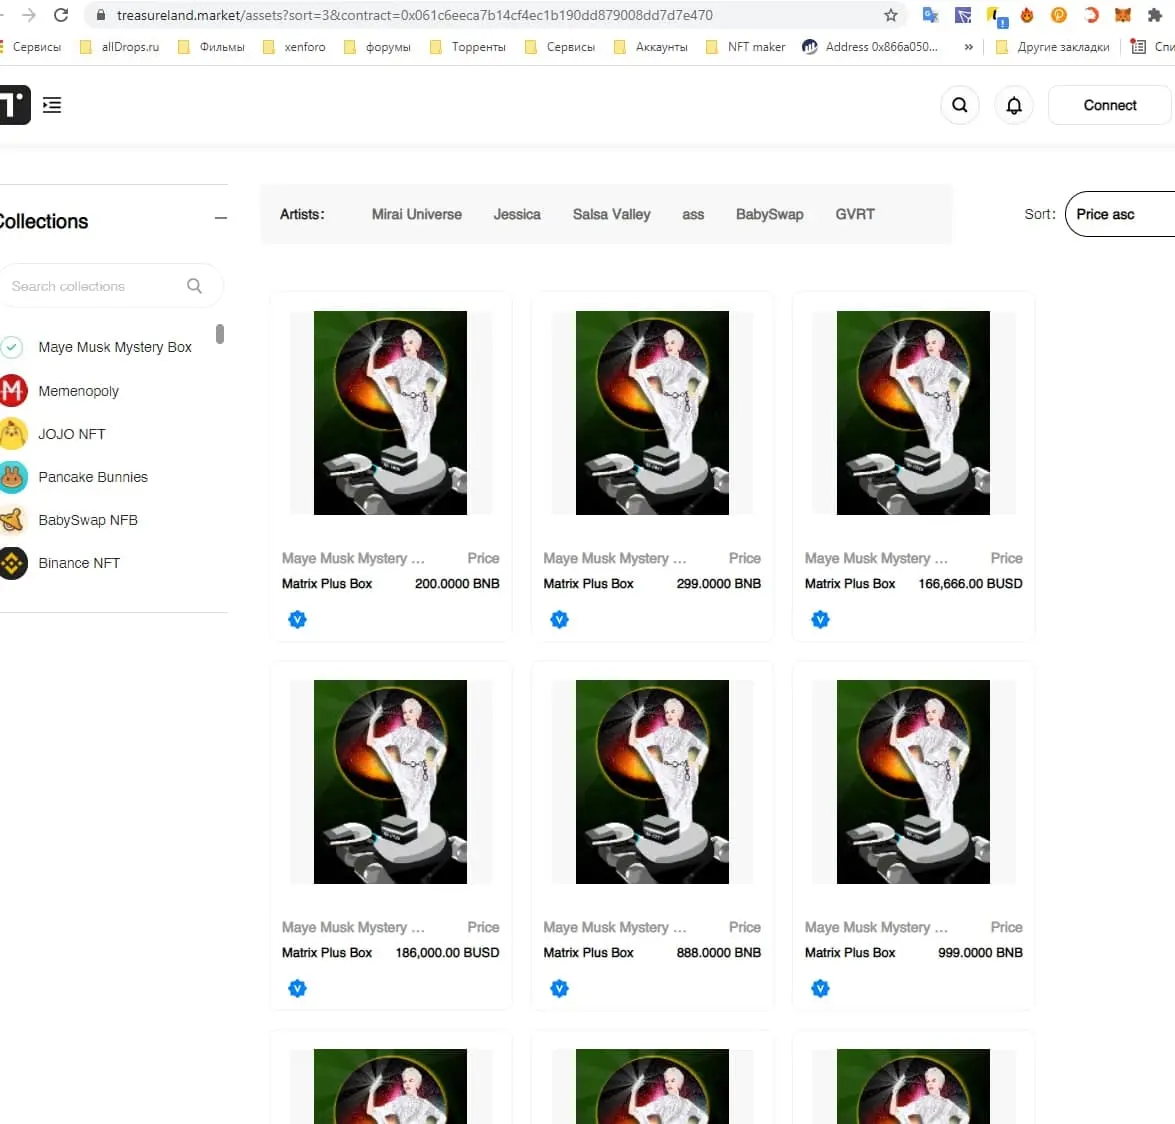Click the Connect wallet button
Viewport: 1175px width, 1124px height.
coord(1109,105)
